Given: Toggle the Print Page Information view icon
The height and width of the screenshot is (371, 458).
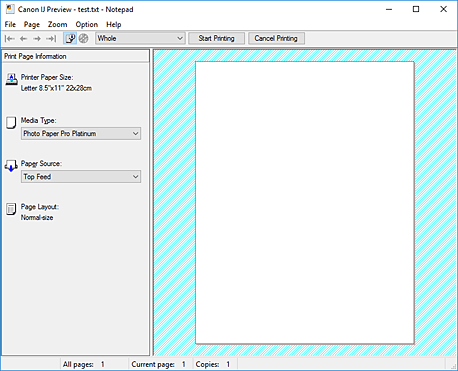Looking at the screenshot, I should point(70,39).
